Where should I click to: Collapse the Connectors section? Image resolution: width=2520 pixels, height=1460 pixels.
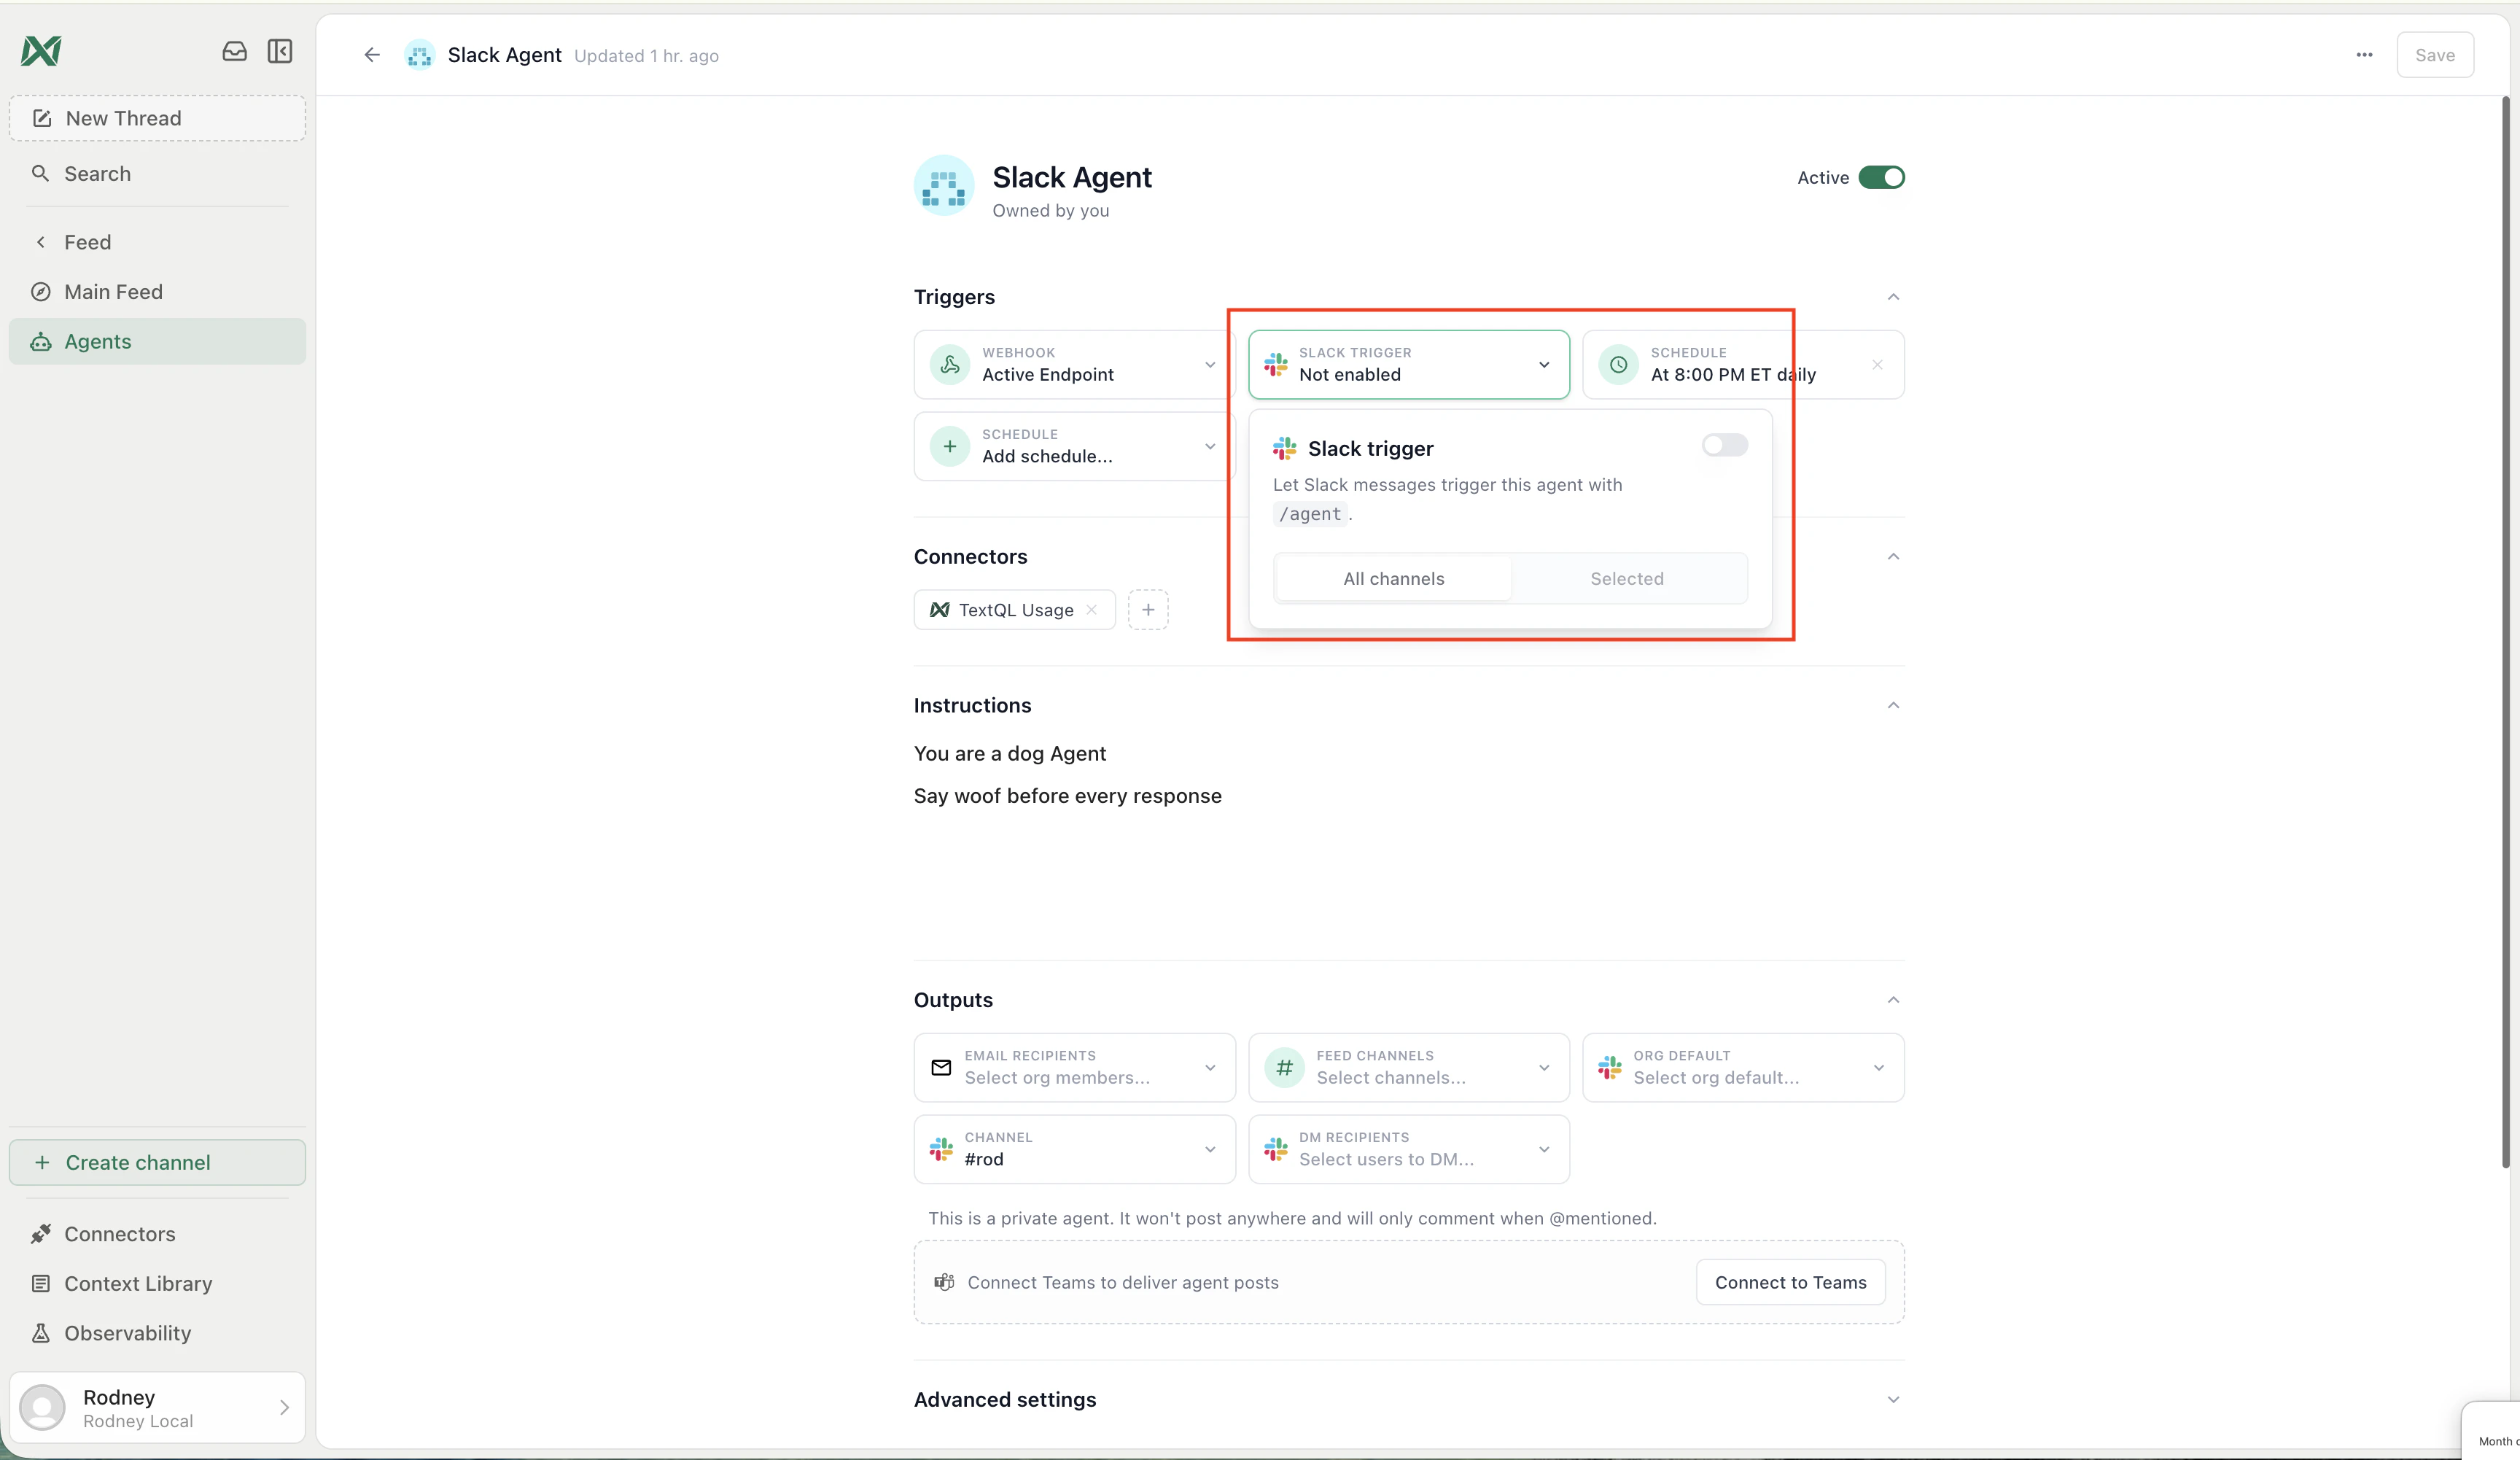[1893, 557]
